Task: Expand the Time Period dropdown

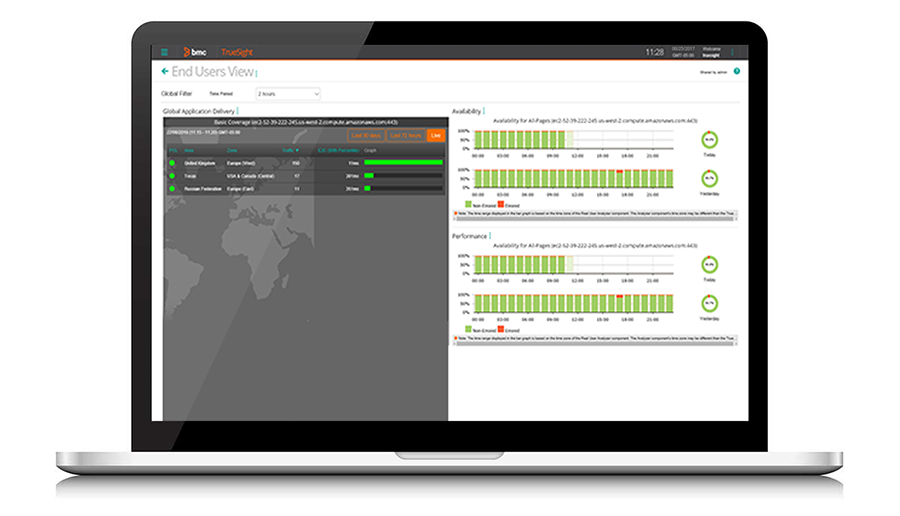Action: (x=288, y=93)
